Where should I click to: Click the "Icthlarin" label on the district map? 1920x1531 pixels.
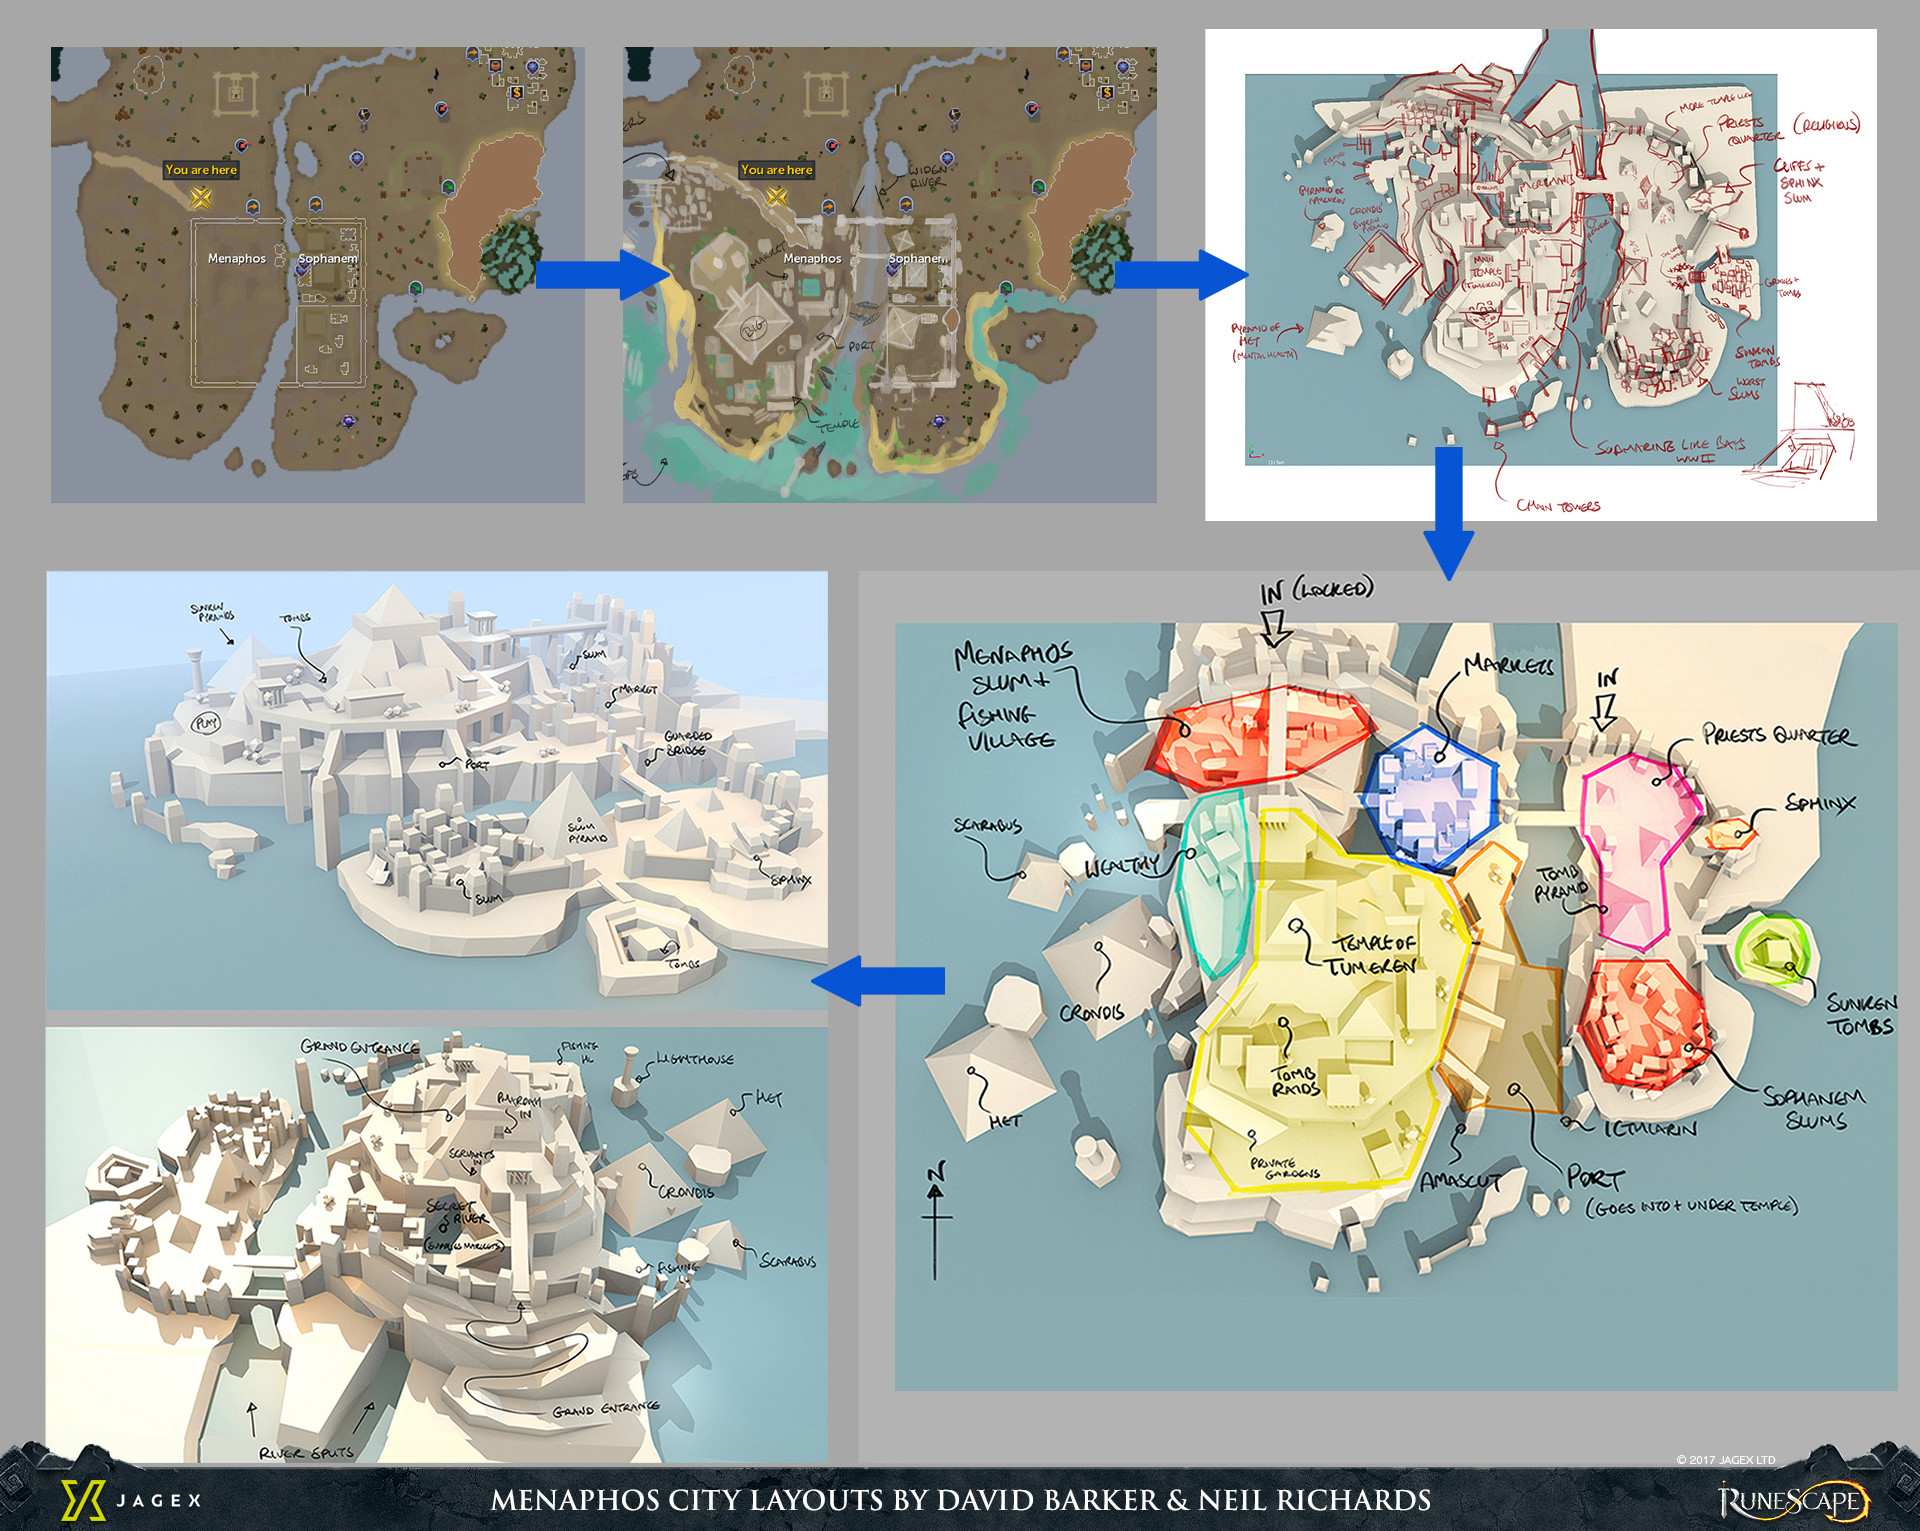click(1651, 1129)
